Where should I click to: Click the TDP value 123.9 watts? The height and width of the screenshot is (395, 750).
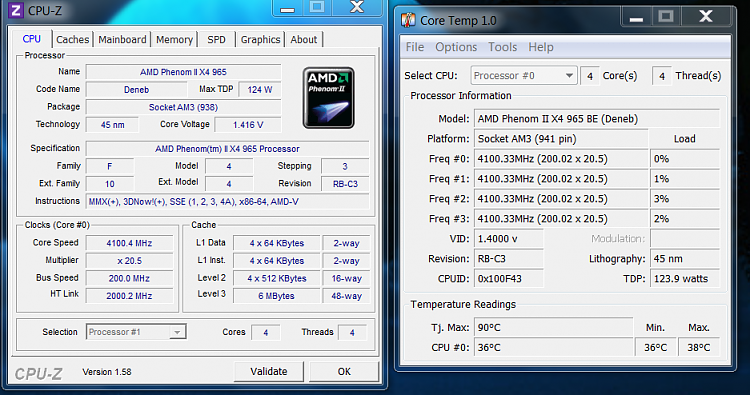[x=684, y=279]
